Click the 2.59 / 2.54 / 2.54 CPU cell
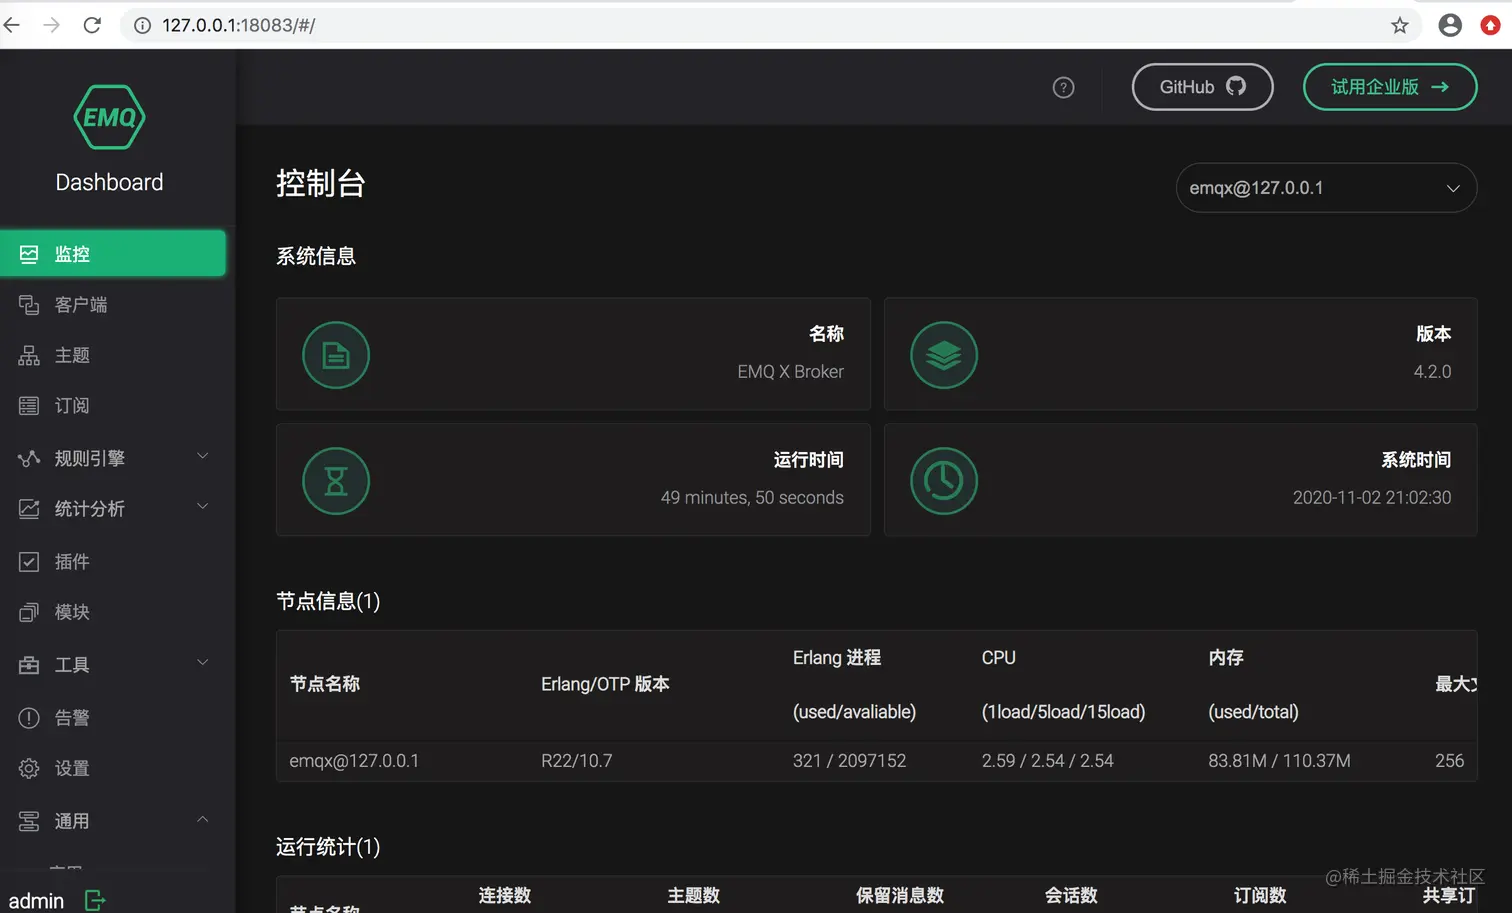Viewport: 1512px width, 913px height. pyautogui.click(x=1047, y=761)
